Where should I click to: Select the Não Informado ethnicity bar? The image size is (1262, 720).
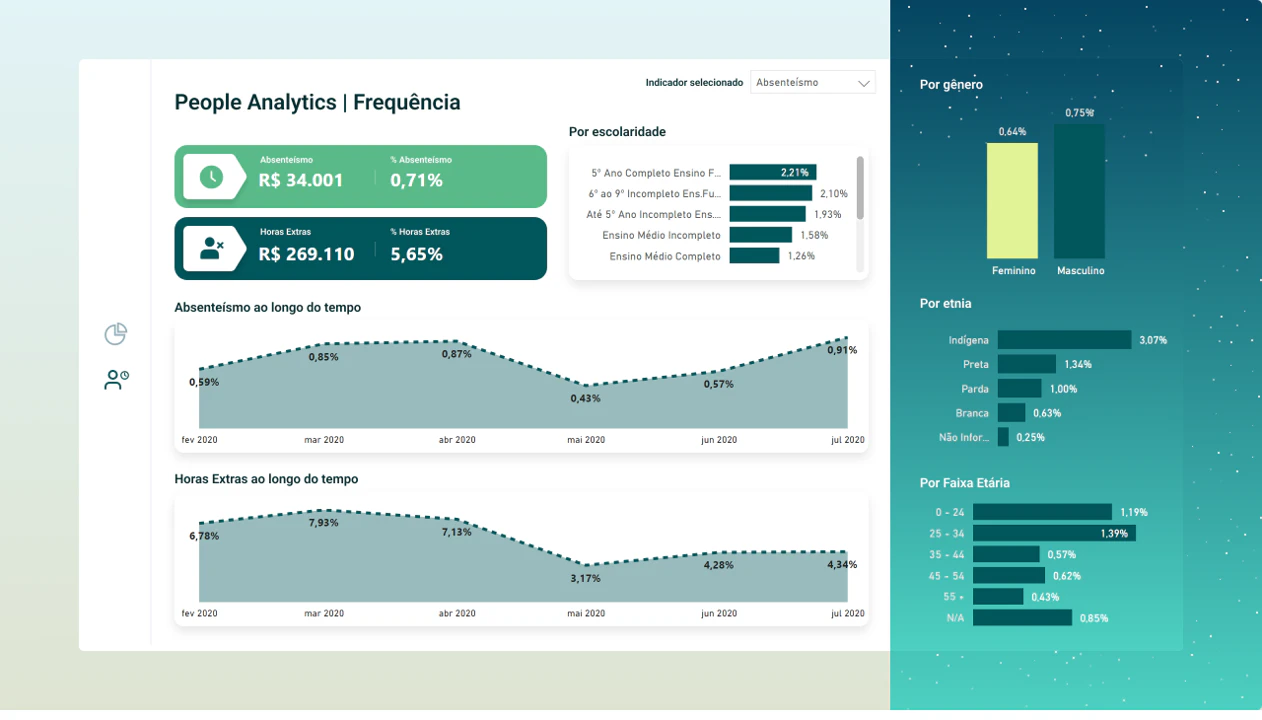click(1003, 437)
